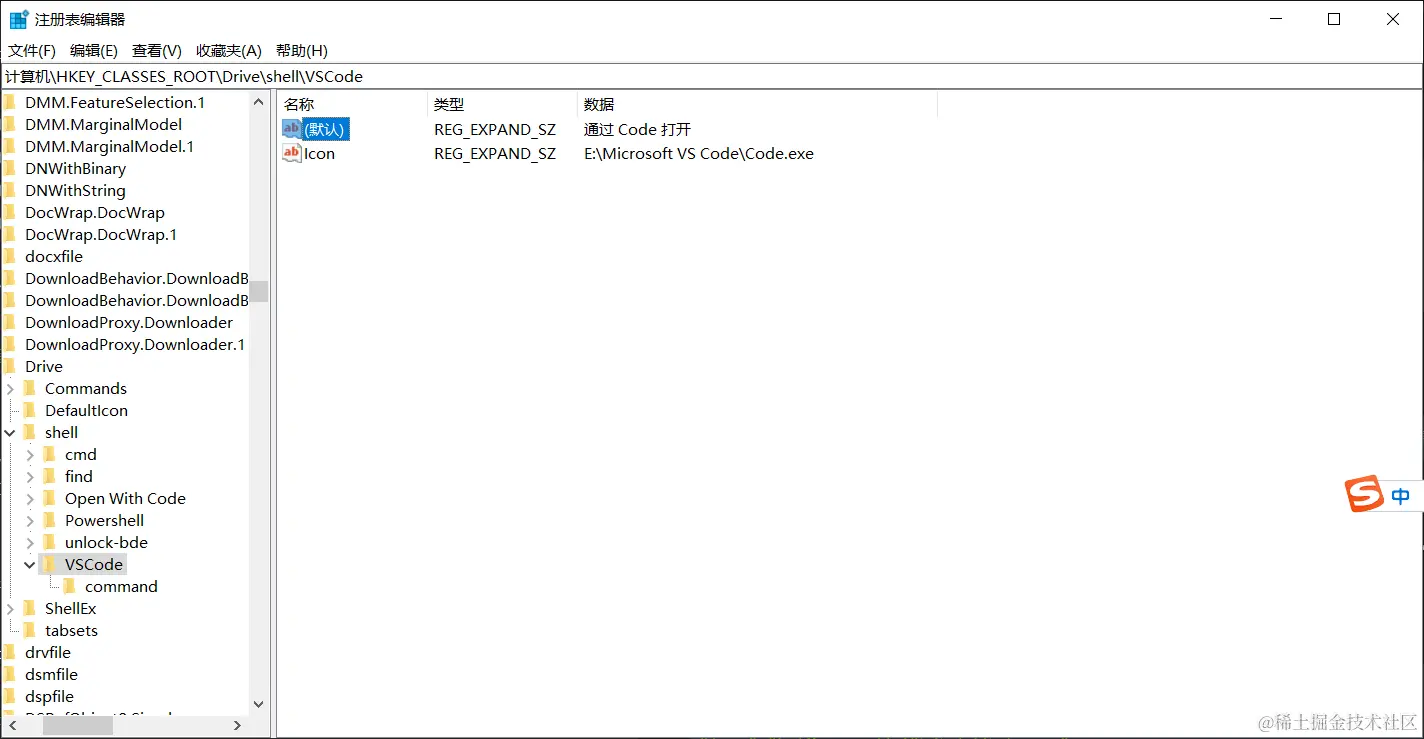The image size is (1424, 739).
Task: Expand the Commands key
Action: 10,389
